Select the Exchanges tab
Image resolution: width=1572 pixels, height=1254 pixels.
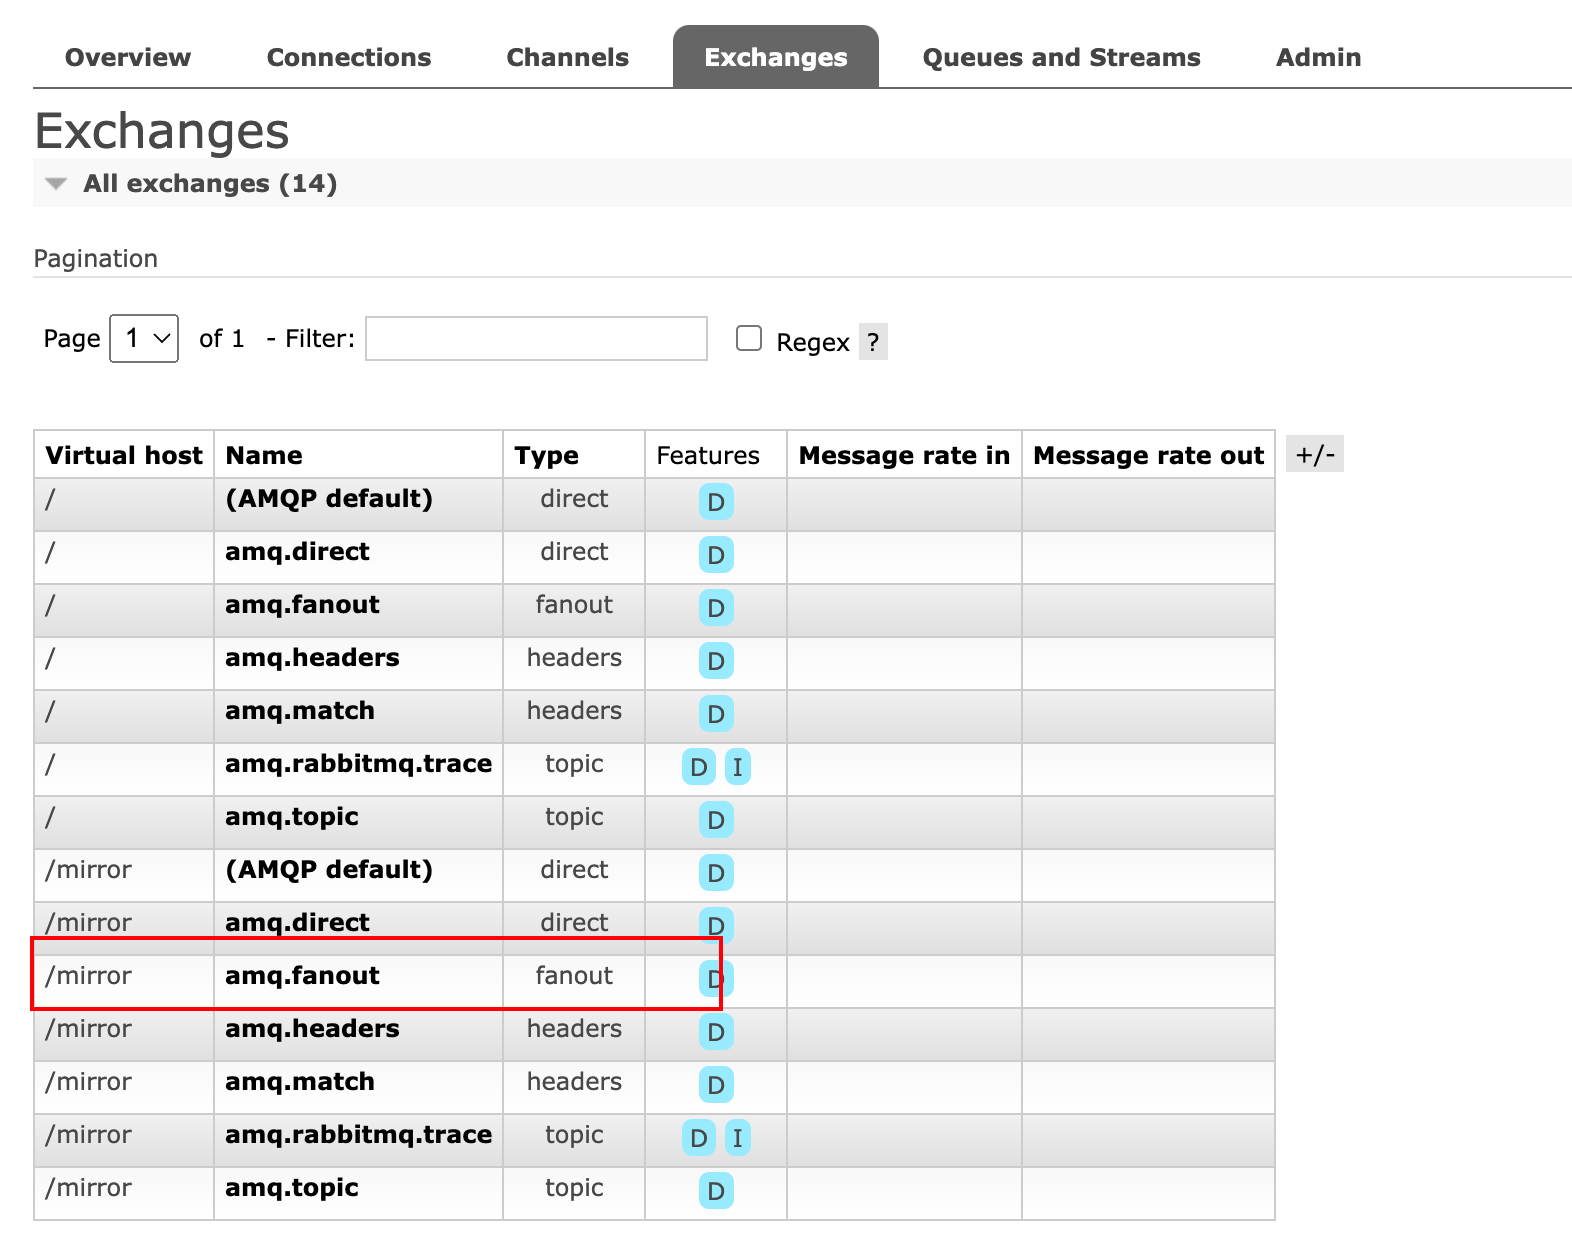(776, 58)
